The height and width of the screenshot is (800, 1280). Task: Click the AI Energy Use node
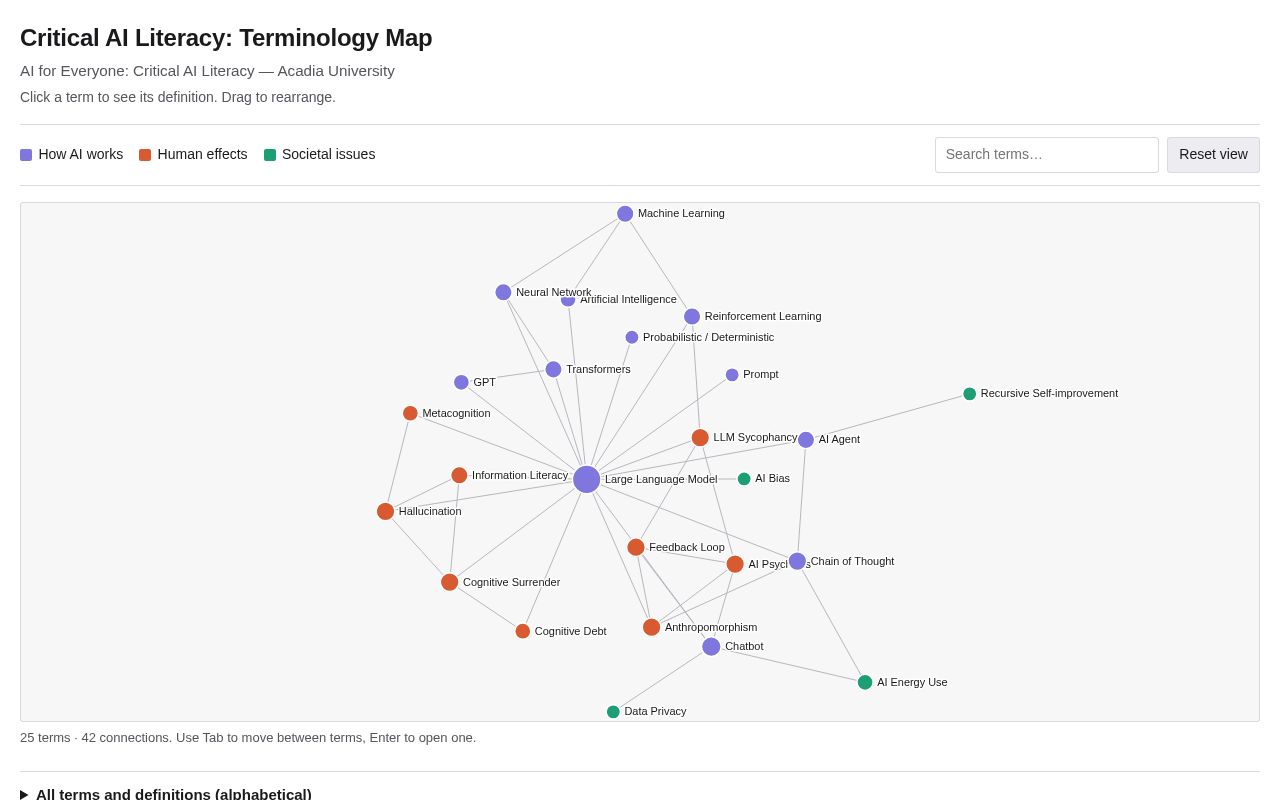(x=865, y=682)
